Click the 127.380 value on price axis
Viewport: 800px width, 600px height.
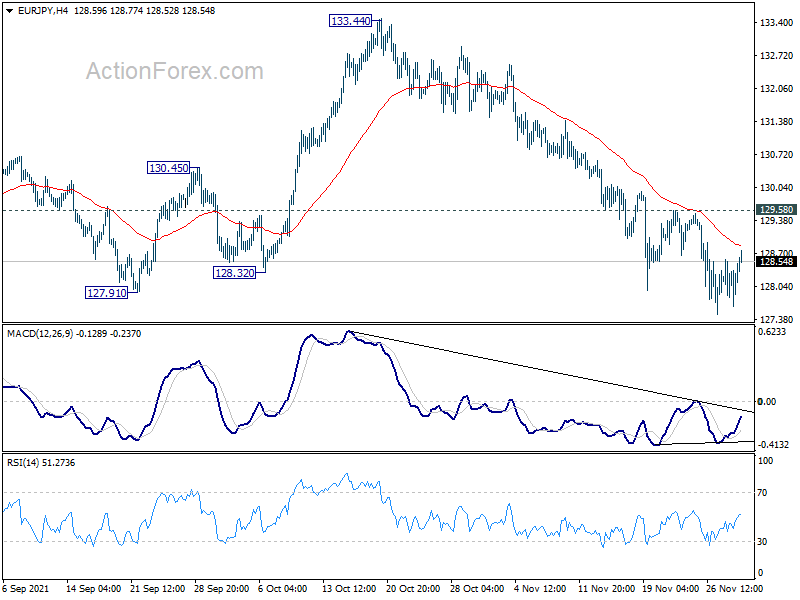coord(776,320)
